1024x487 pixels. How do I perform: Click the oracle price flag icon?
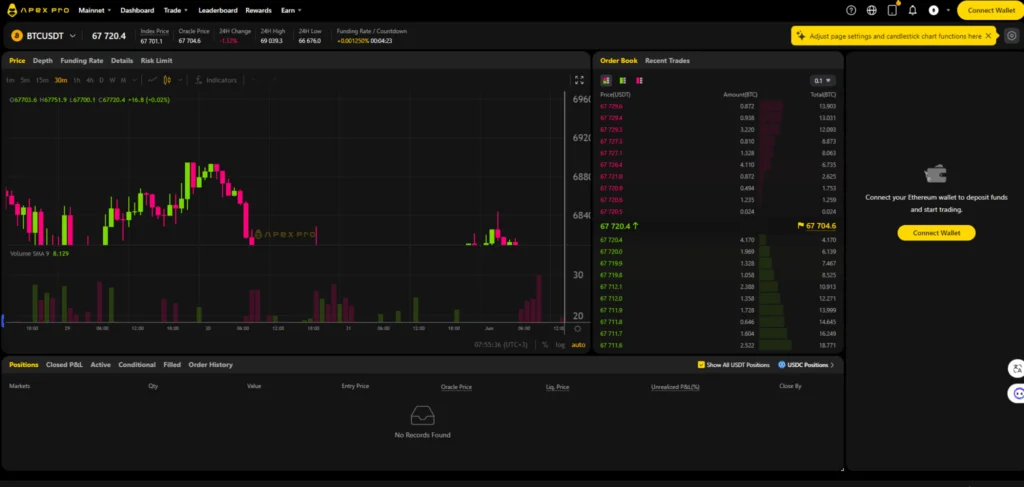pyautogui.click(x=801, y=226)
